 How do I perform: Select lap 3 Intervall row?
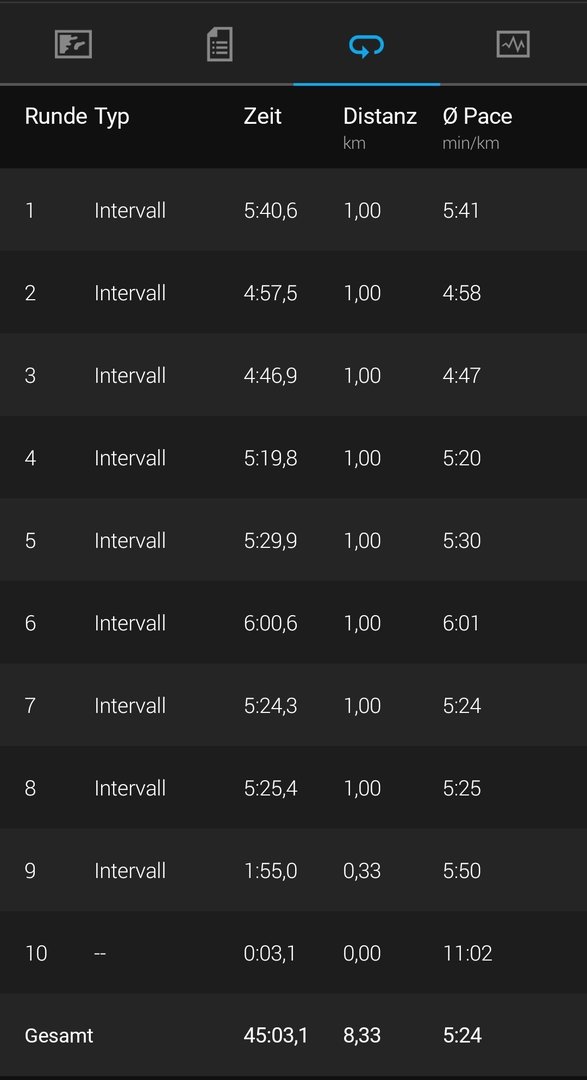coord(294,375)
